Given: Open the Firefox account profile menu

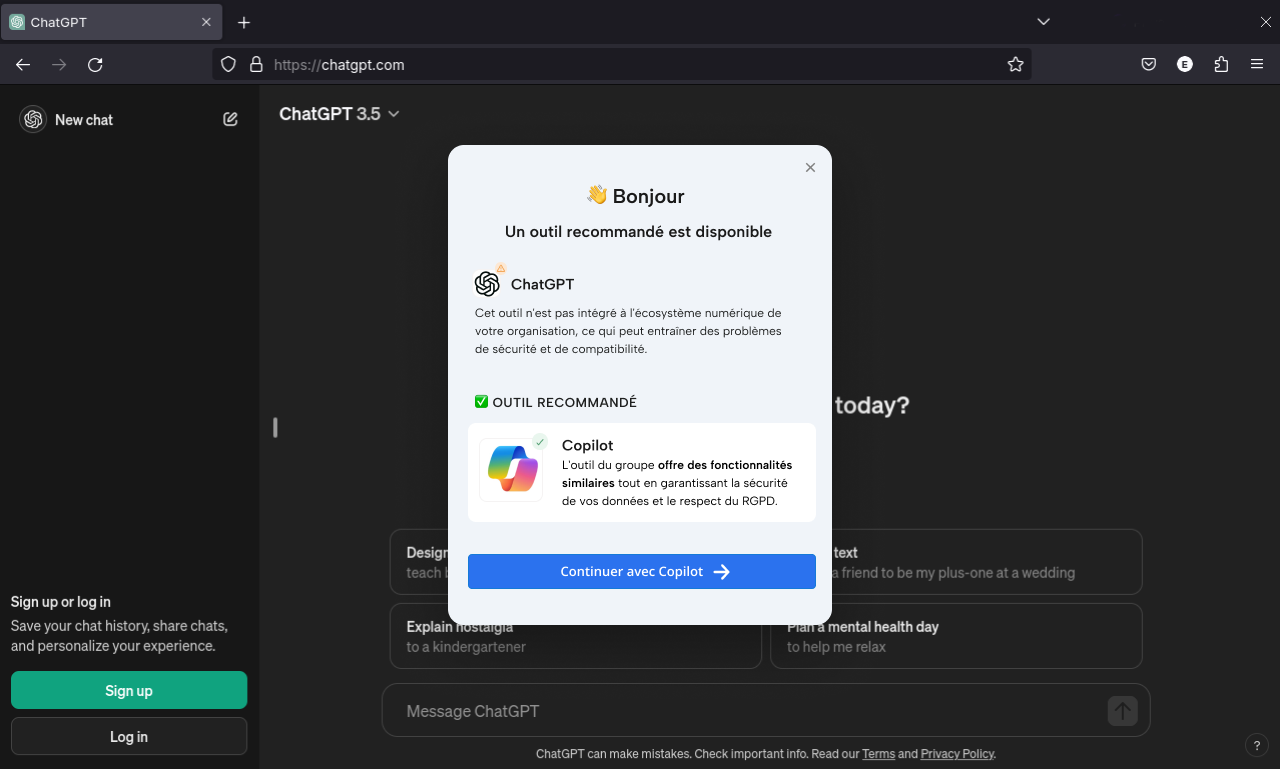Looking at the screenshot, I should tap(1184, 64).
